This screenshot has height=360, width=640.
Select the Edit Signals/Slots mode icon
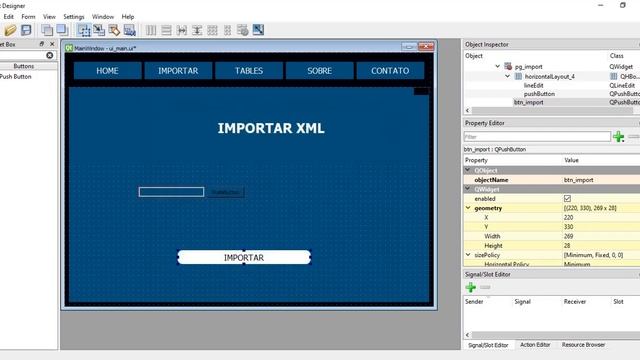point(99,30)
